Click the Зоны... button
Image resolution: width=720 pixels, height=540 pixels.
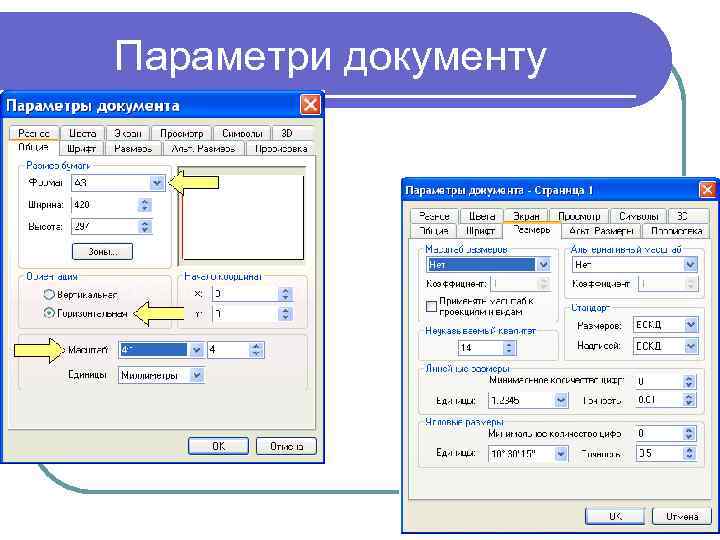102,252
